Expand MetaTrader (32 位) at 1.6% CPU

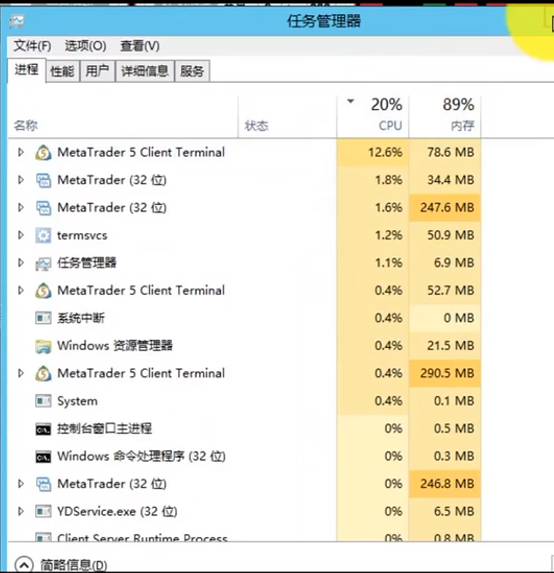tap(21, 208)
